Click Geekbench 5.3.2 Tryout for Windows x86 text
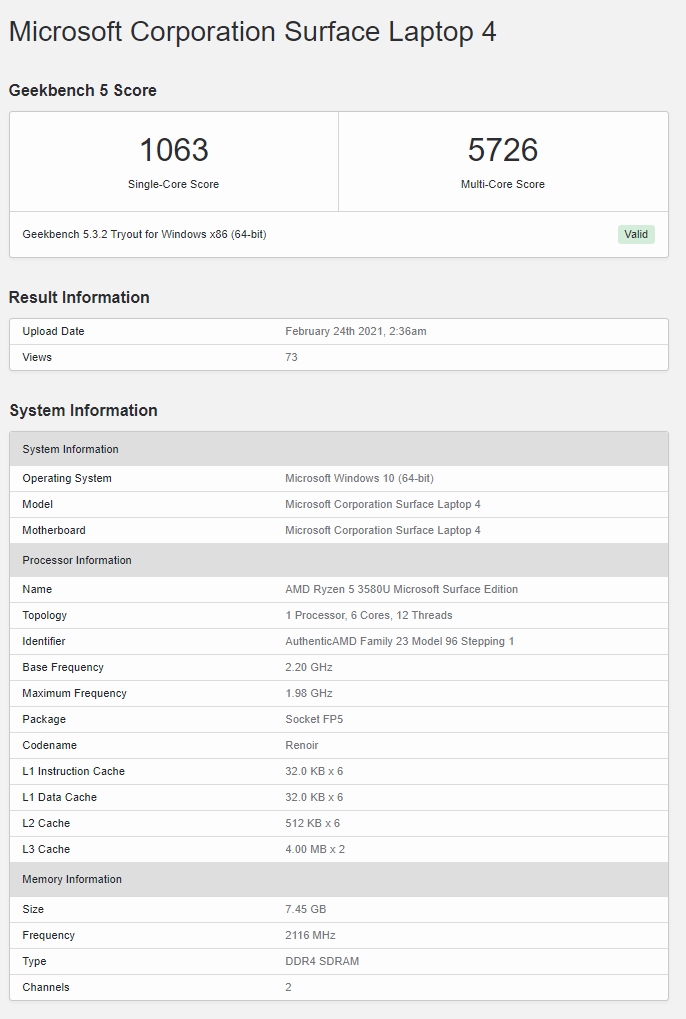The height and width of the screenshot is (1019, 686). pos(144,234)
